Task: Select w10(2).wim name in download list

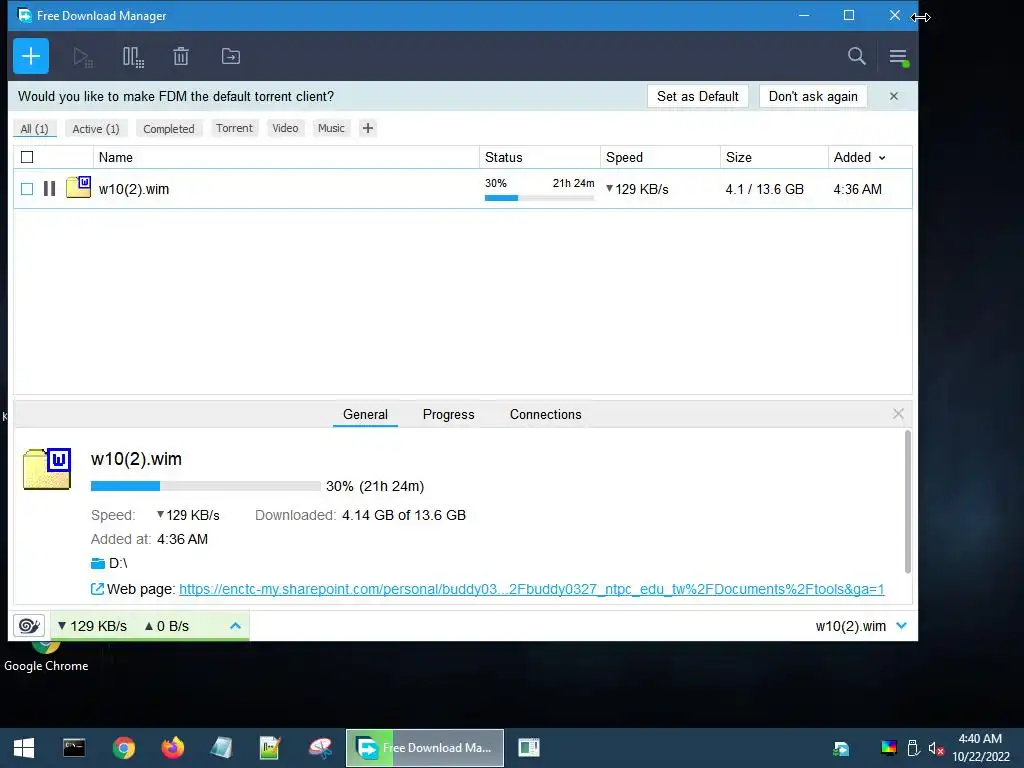Action: pyautogui.click(x=134, y=189)
